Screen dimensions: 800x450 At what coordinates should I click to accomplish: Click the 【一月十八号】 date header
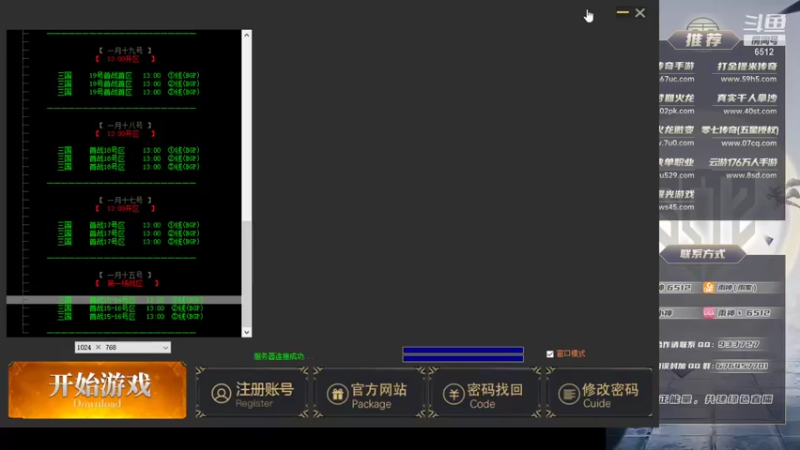tap(125, 125)
